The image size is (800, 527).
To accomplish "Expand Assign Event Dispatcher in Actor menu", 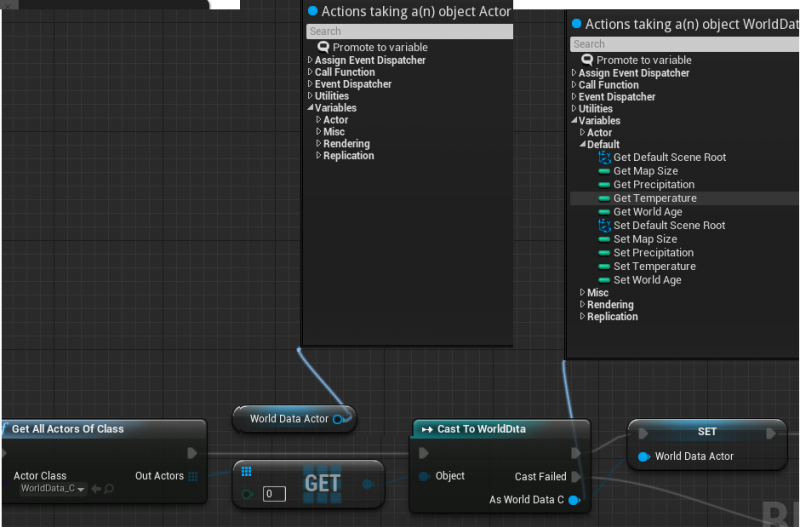I will click(x=310, y=60).
